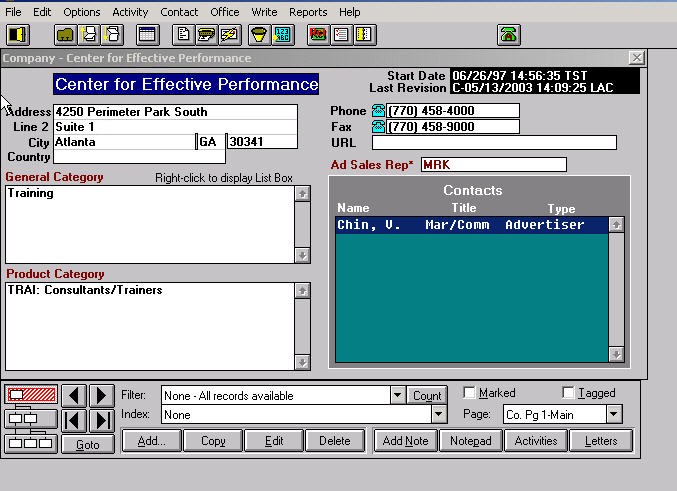Click the olive folder toolbar icon
This screenshot has height=491, width=677.
pyautogui.click(x=65, y=35)
